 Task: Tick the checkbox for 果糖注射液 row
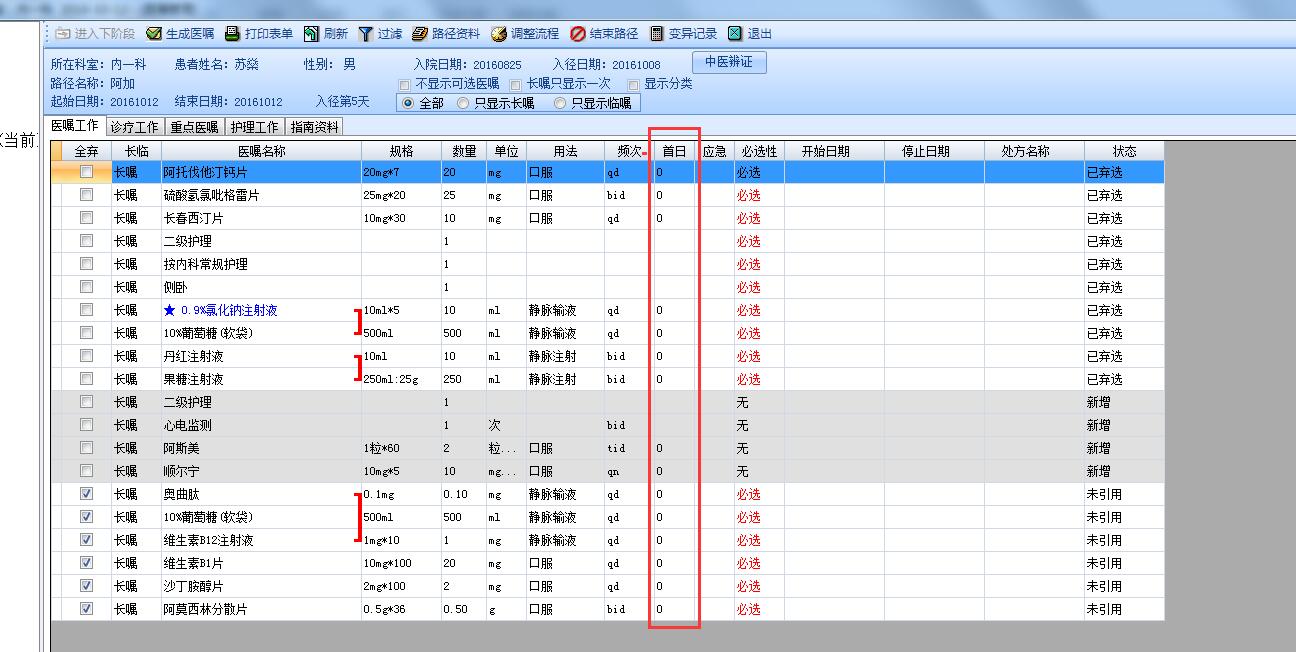[x=86, y=379]
